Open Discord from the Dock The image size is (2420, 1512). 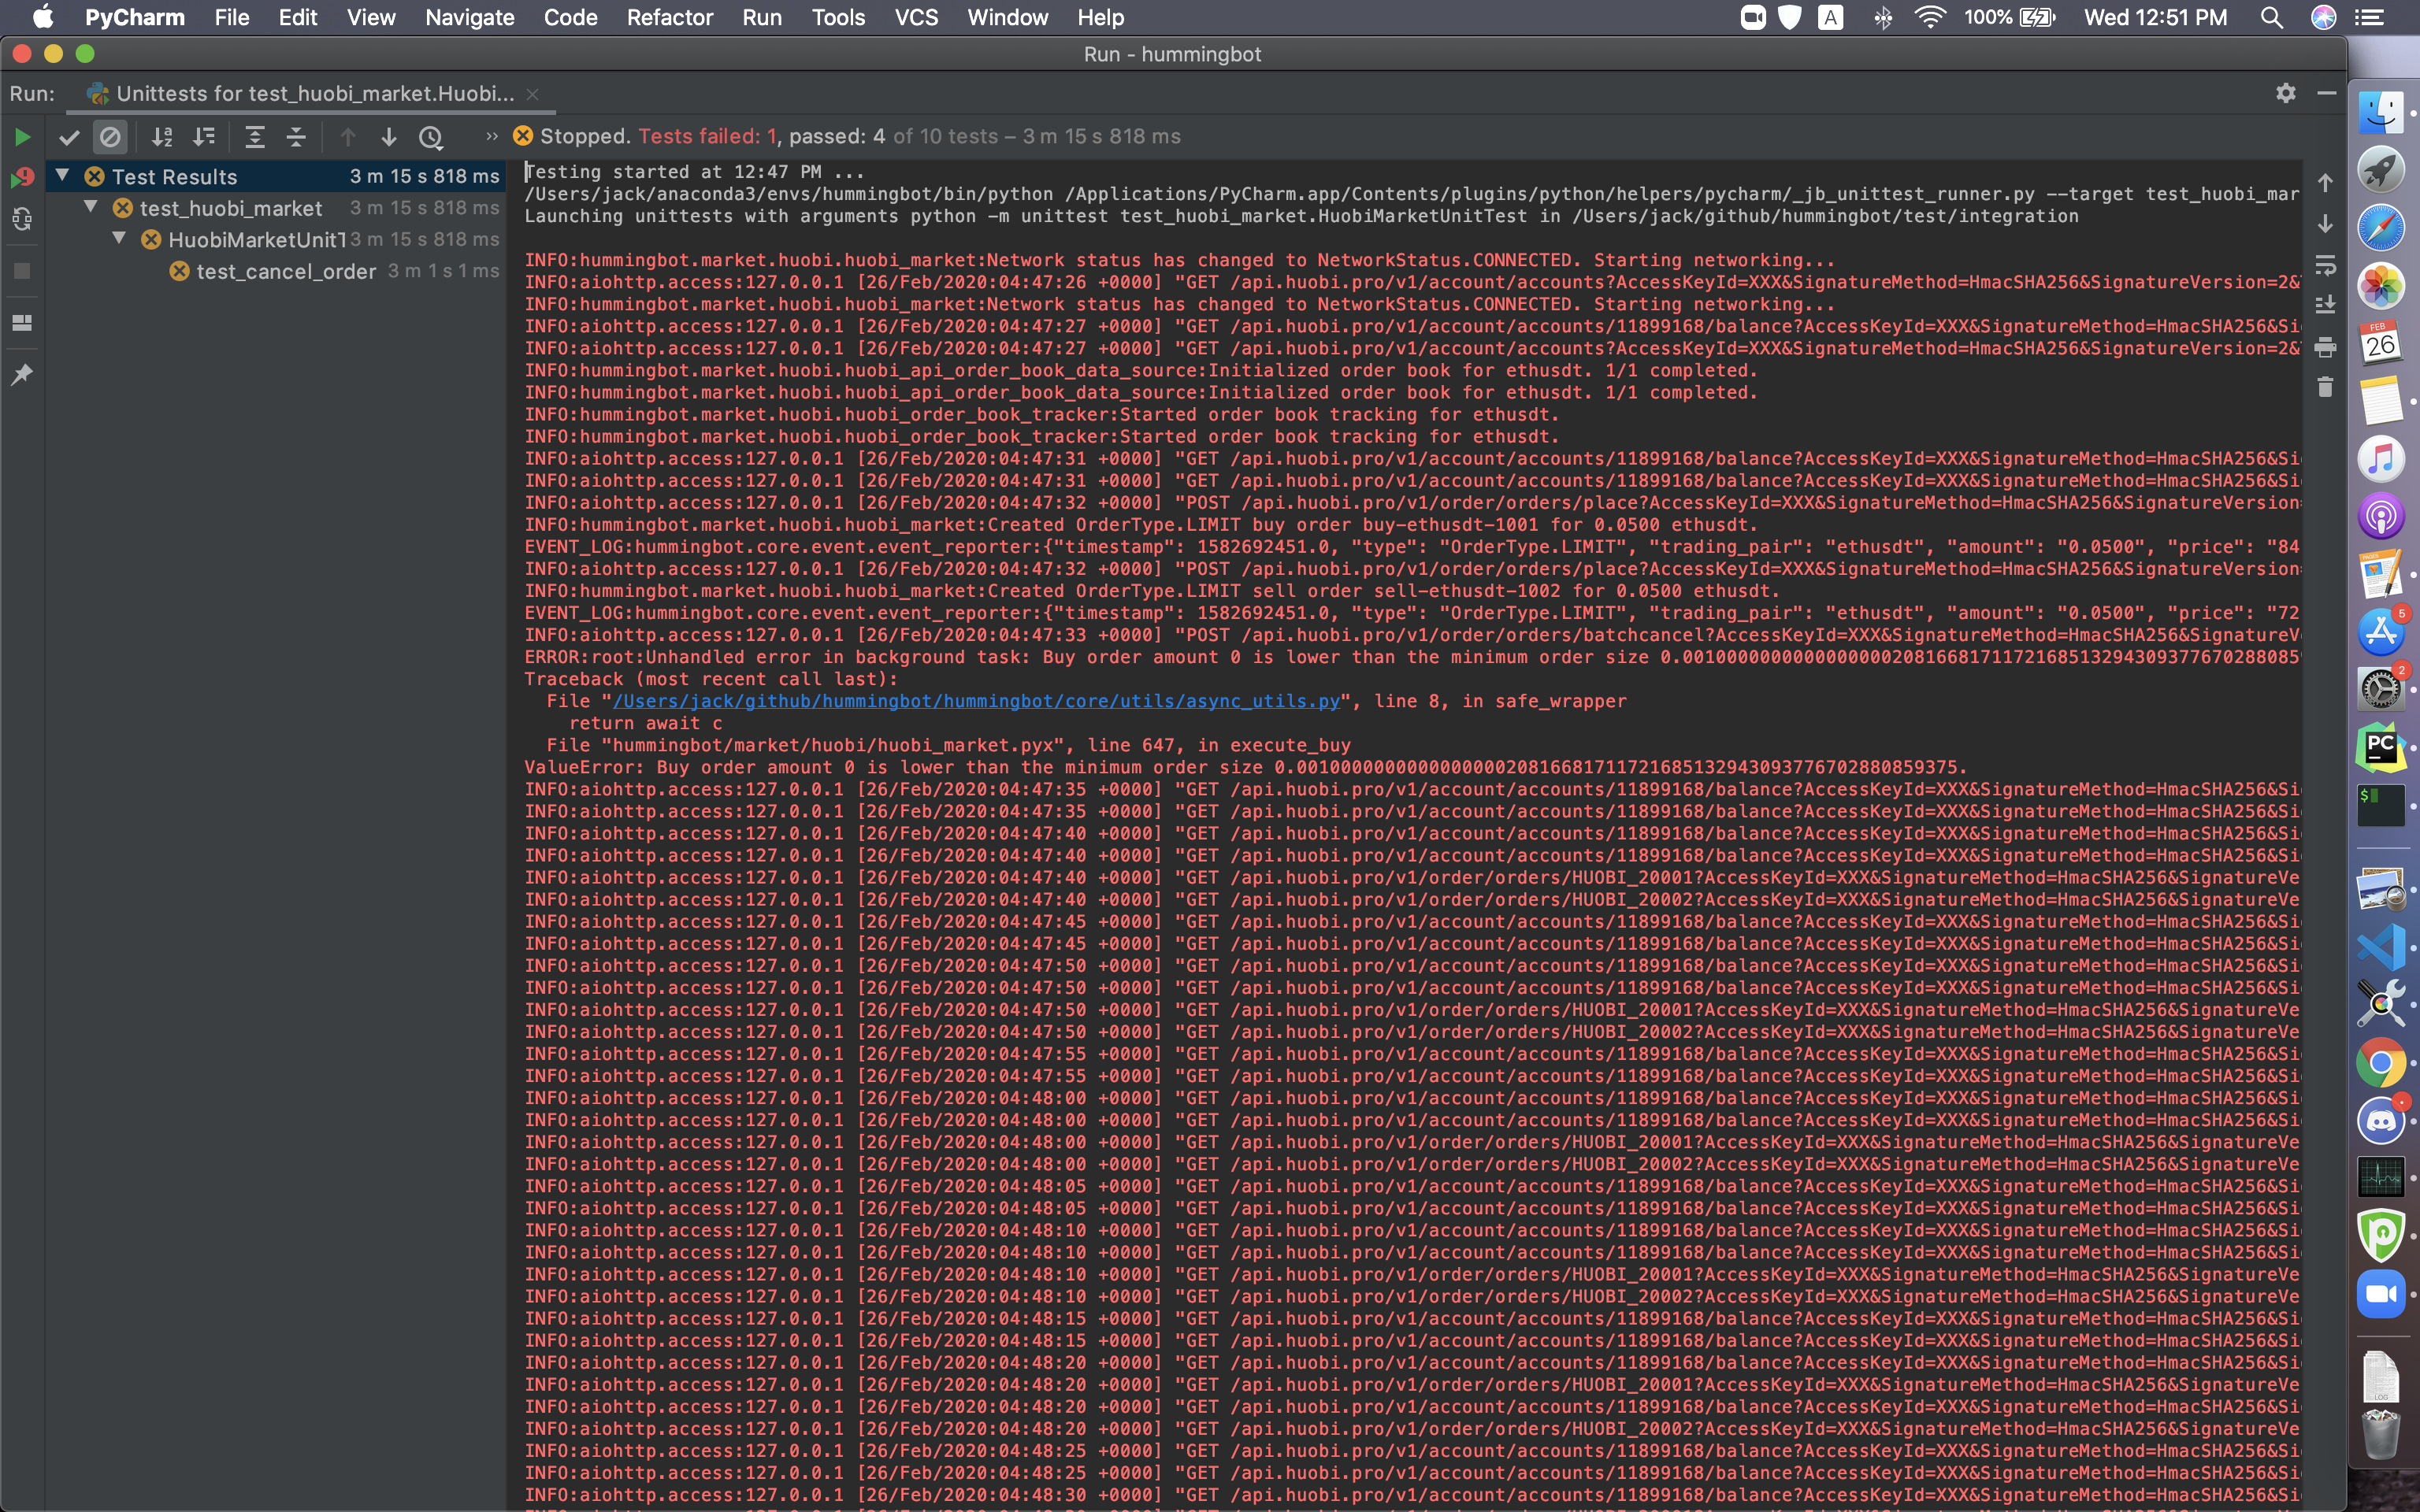(2381, 1119)
